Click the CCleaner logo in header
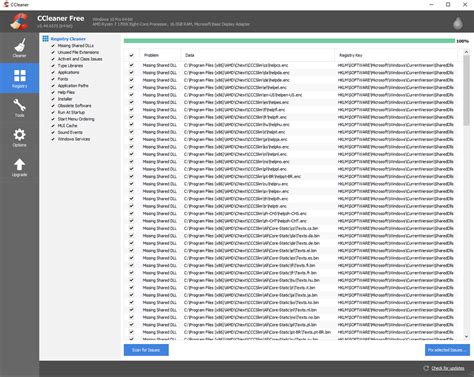 pos(19,22)
